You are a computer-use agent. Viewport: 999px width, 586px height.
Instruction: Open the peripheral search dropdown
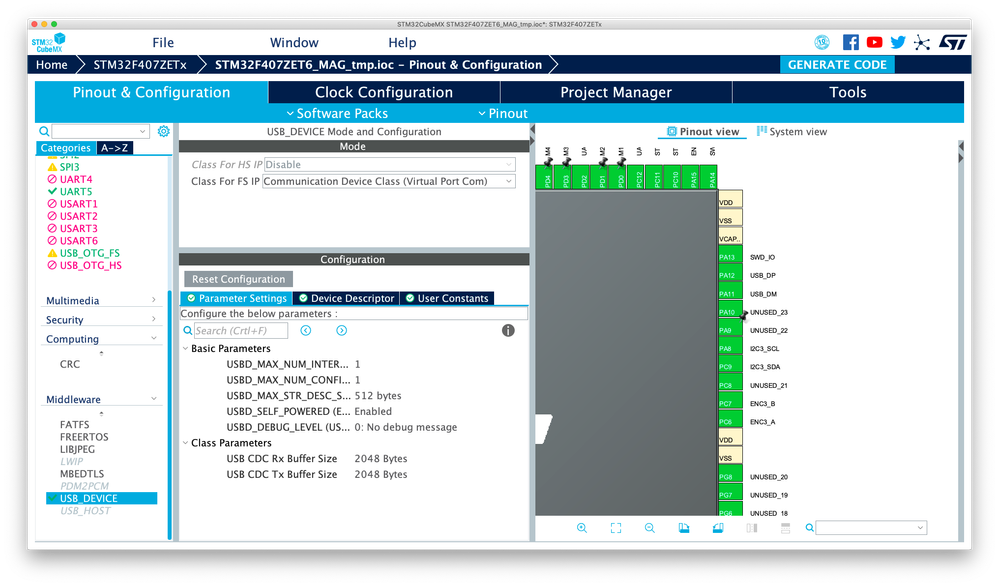(143, 131)
